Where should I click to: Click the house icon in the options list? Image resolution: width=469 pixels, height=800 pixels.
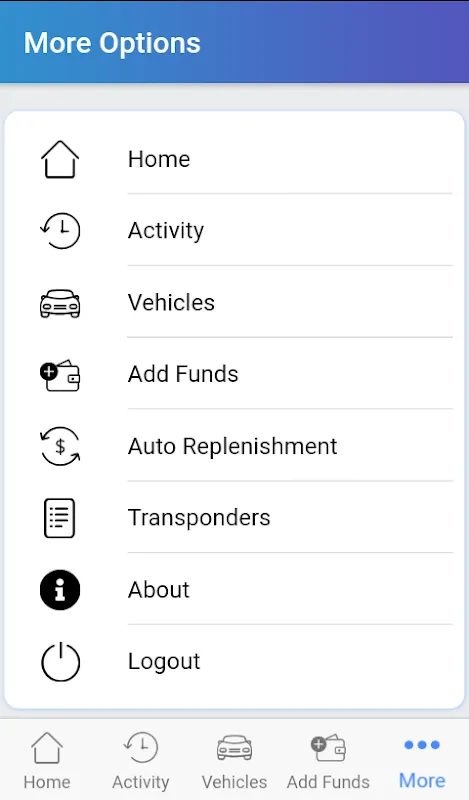tap(60, 159)
